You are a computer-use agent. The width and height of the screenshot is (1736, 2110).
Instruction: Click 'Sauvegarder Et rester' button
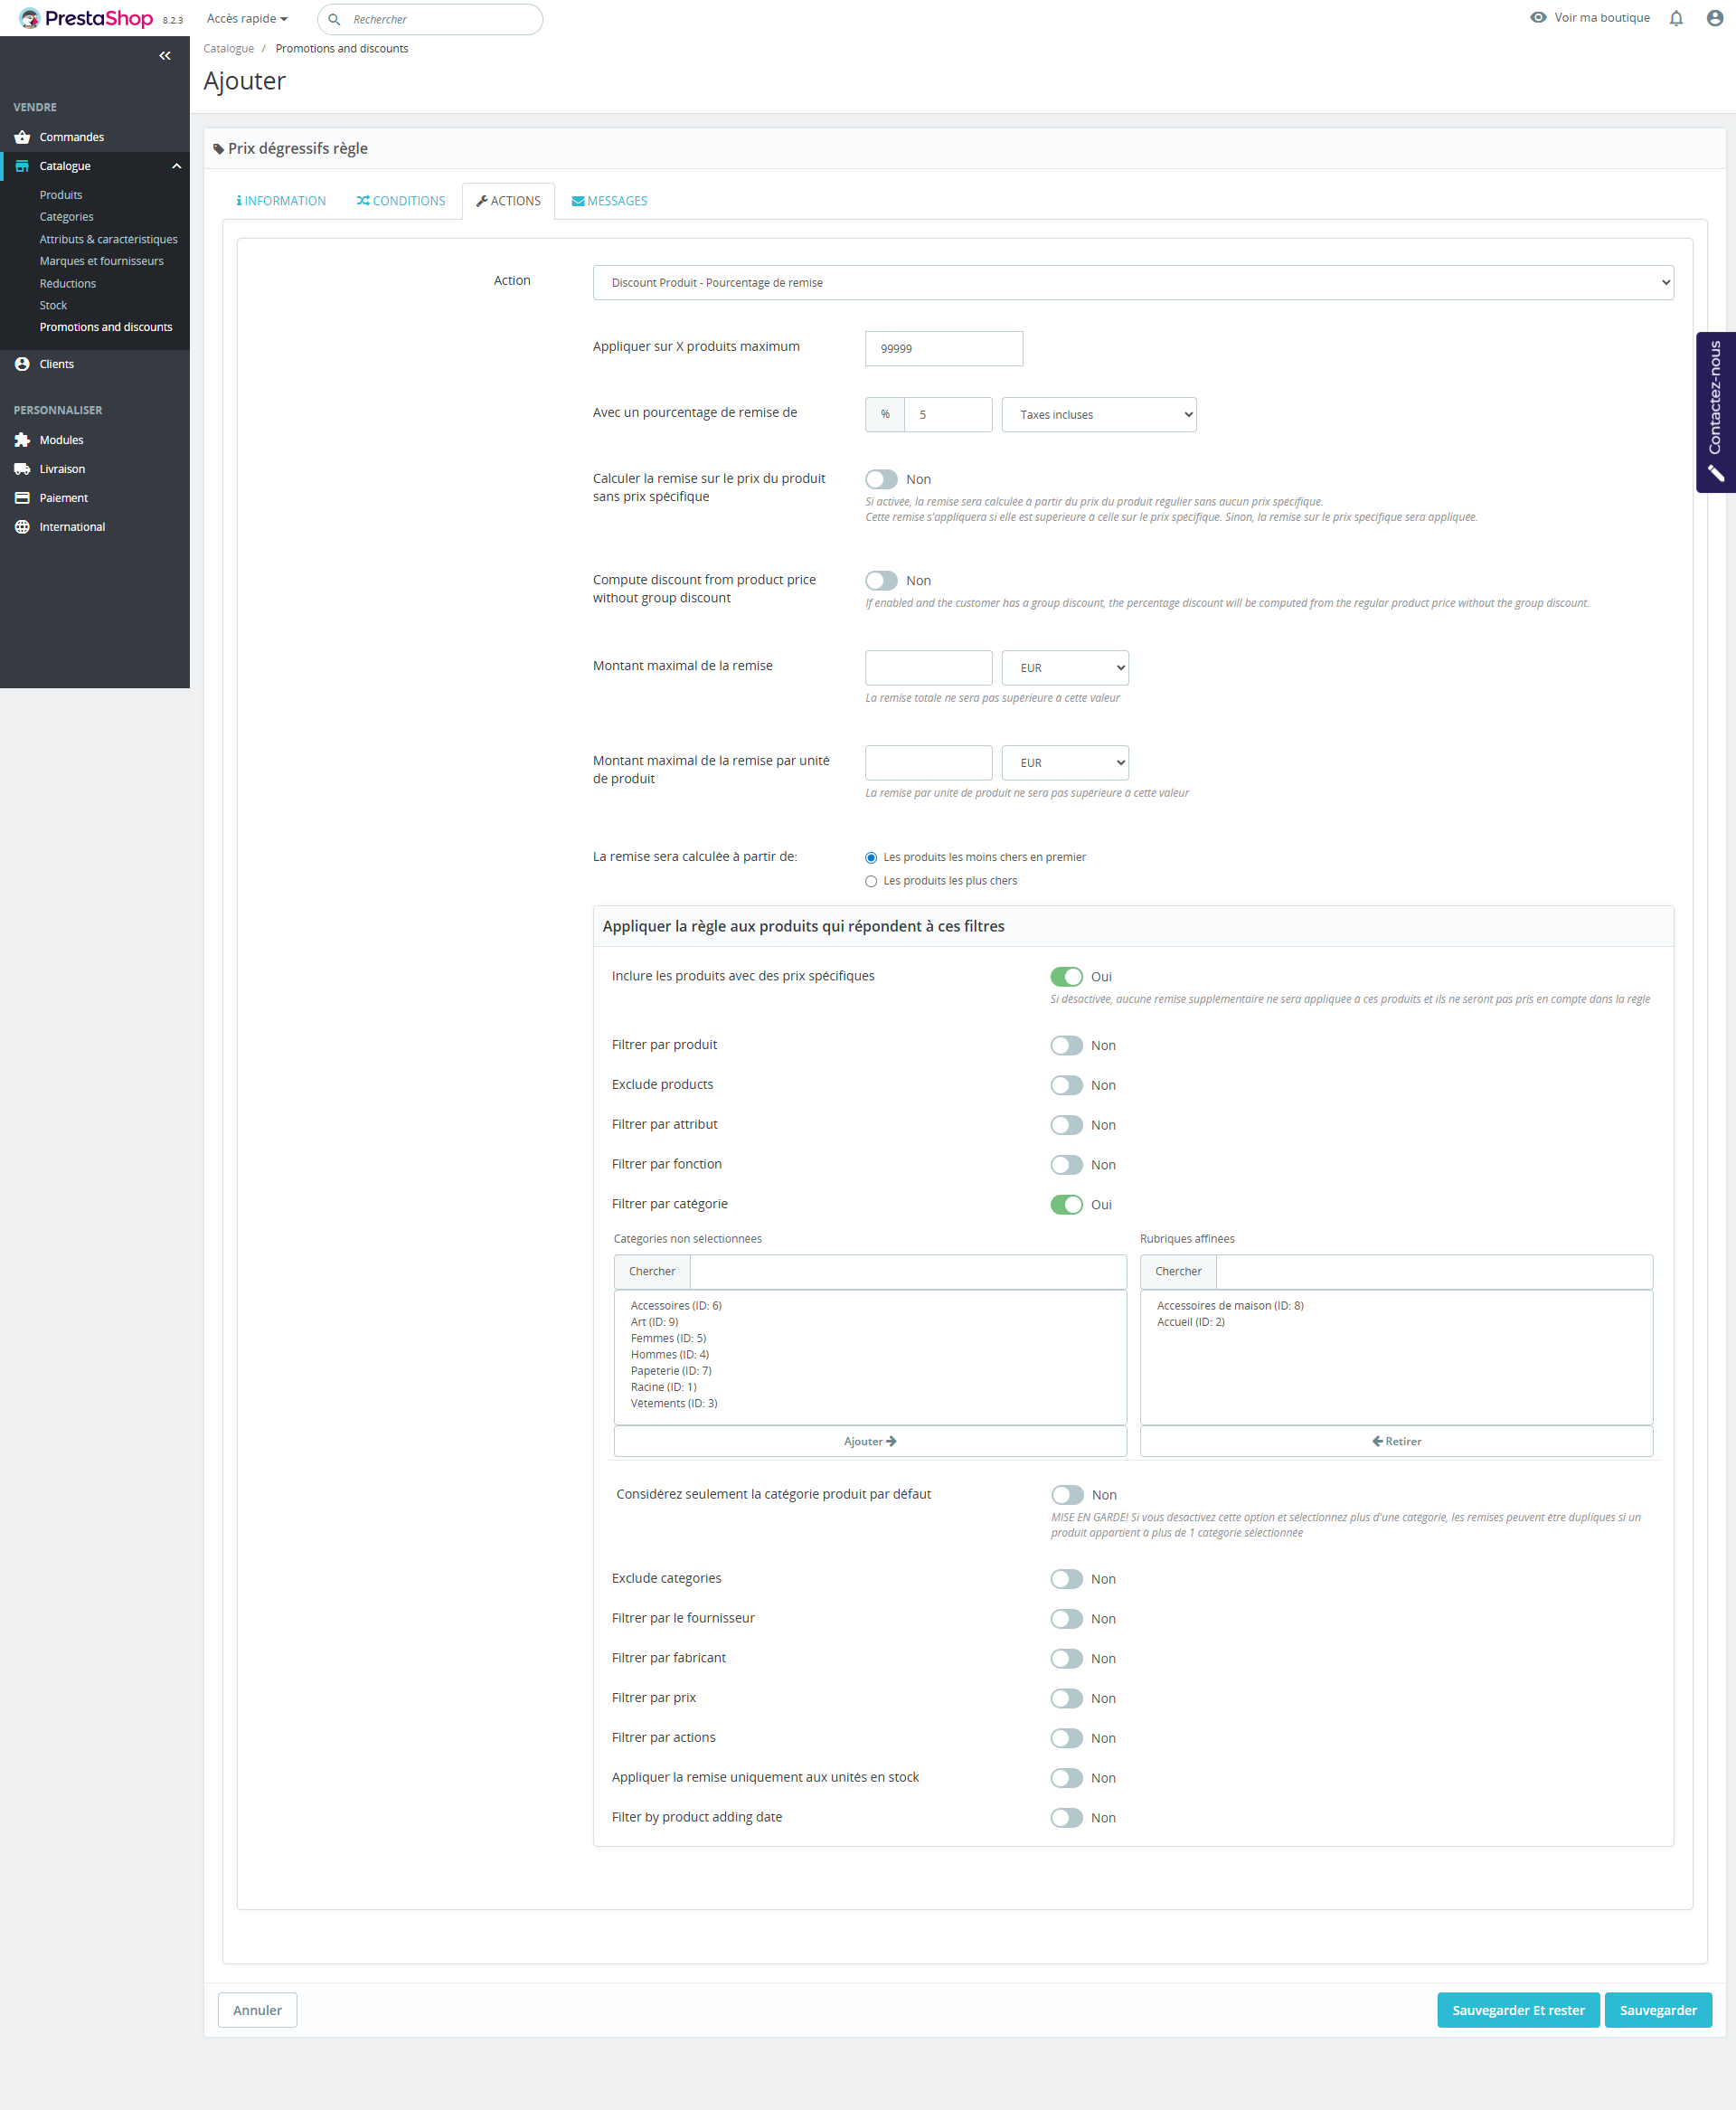(1518, 2010)
